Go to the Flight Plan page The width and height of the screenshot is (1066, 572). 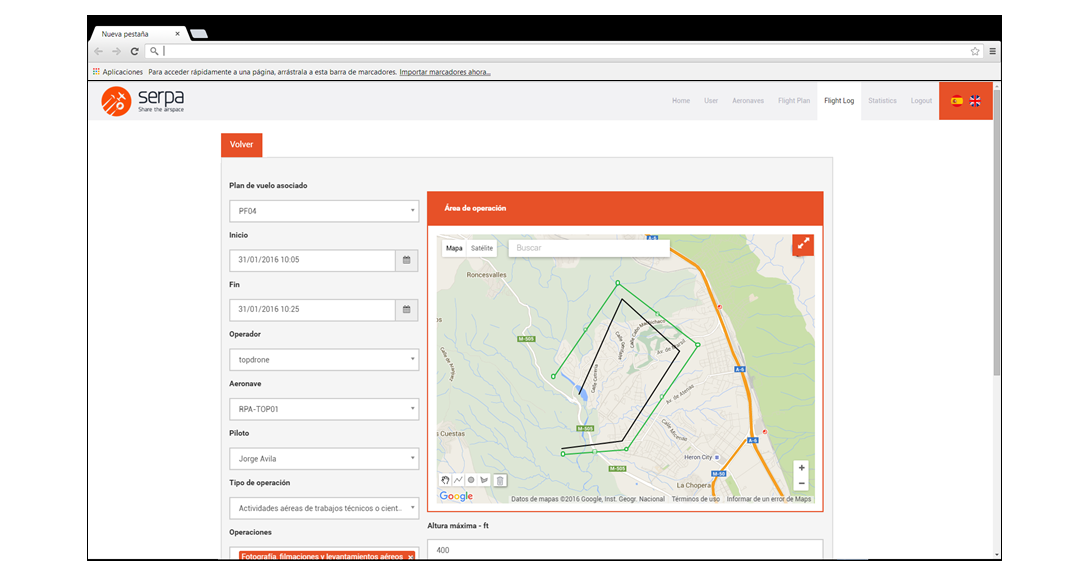[794, 101]
